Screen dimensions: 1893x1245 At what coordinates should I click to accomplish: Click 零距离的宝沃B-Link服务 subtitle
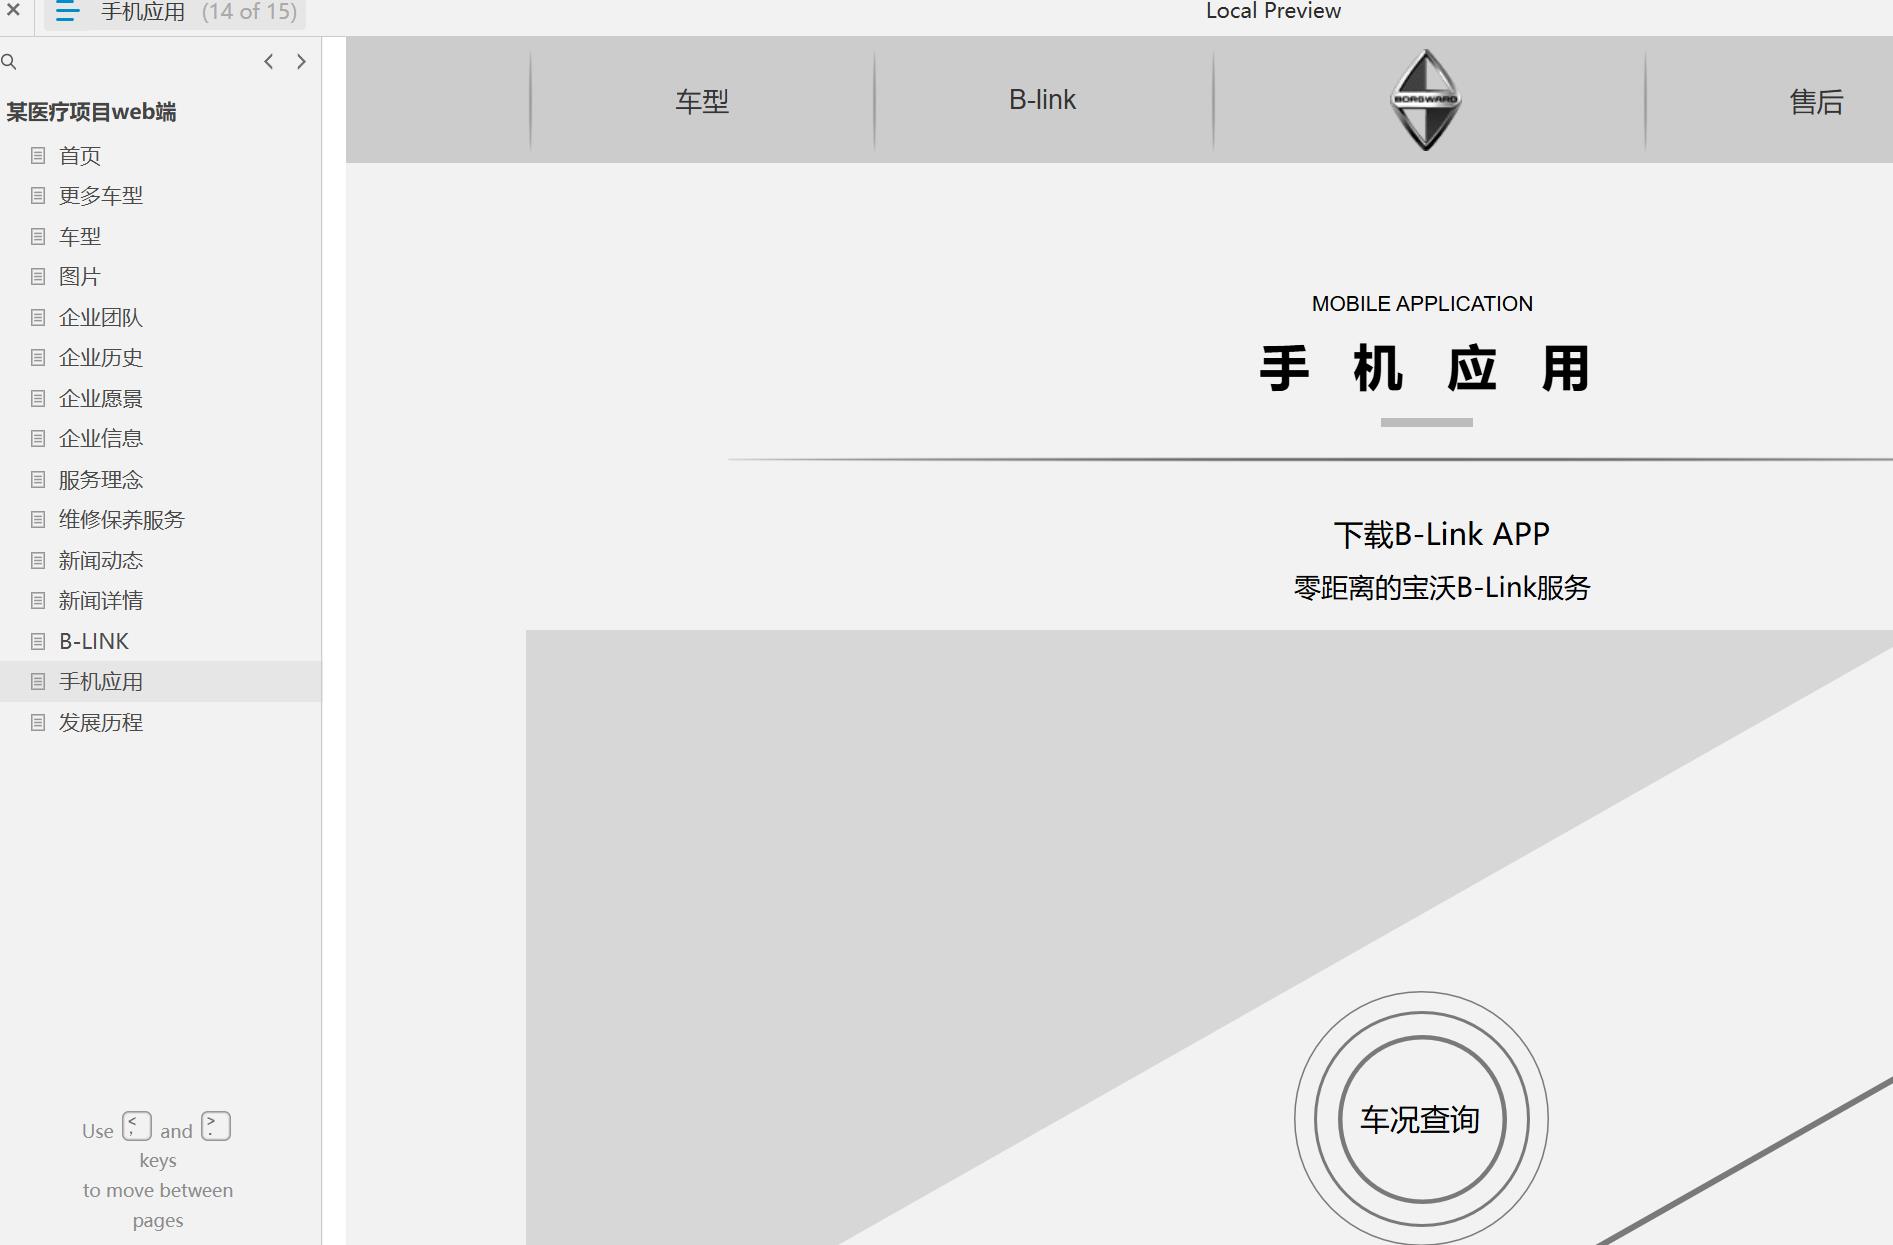[x=1442, y=588]
